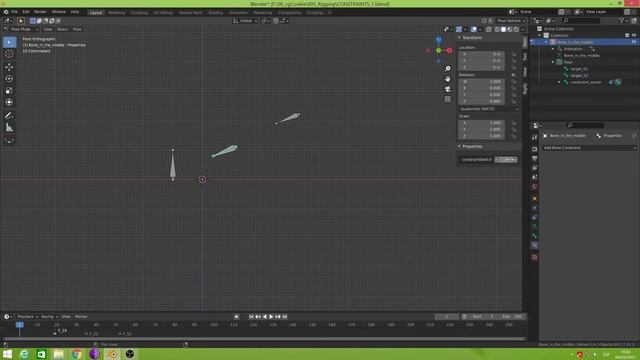Click the blue Z axis gizmo ball
Viewport: 640px width, 360px height.
coord(438,40)
